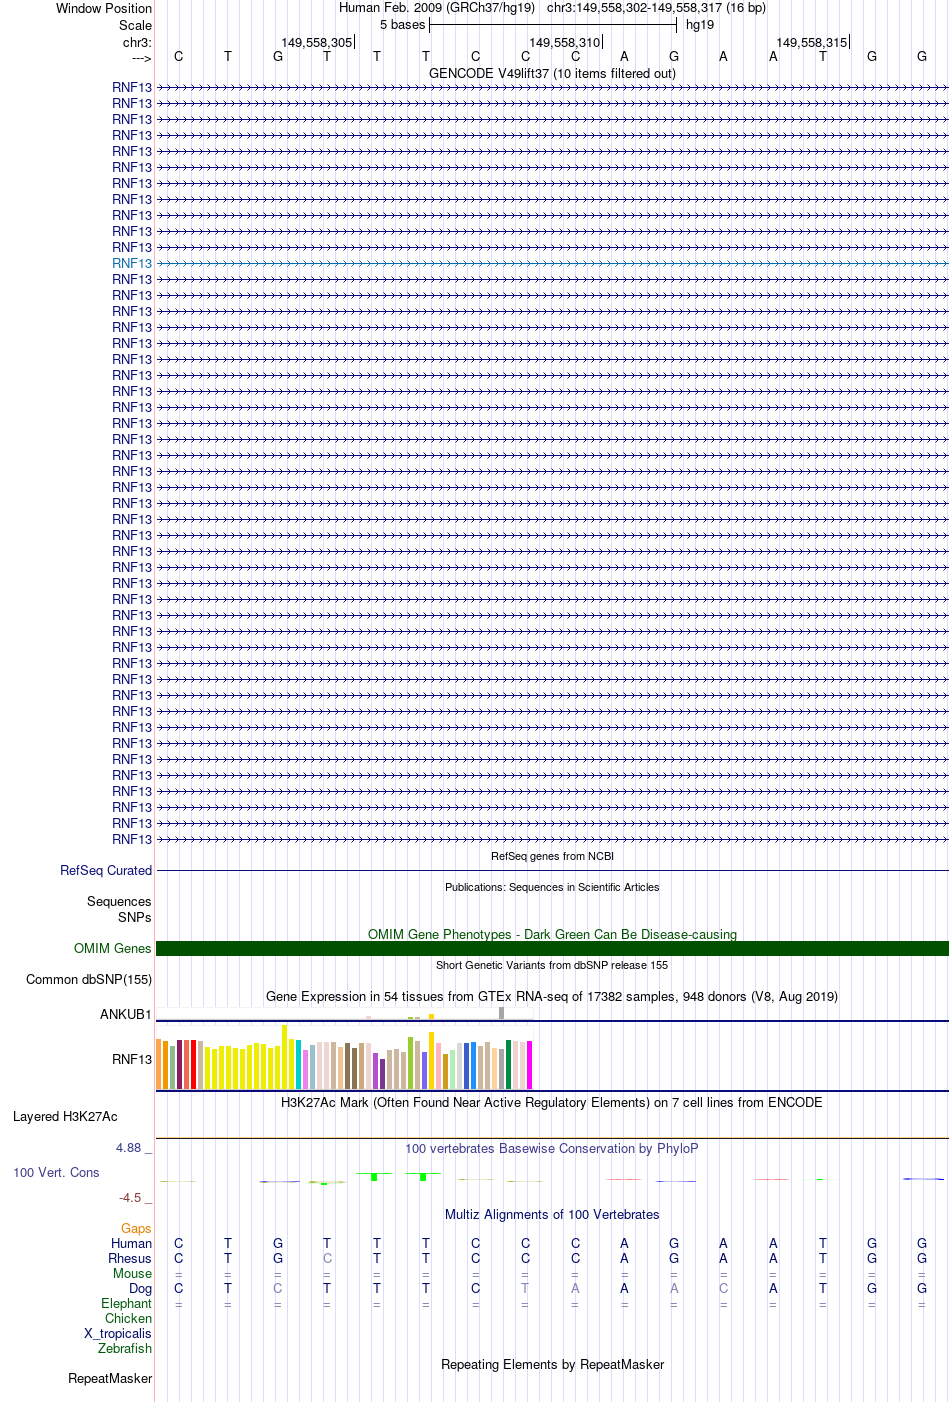The width and height of the screenshot is (950, 1402).
Task: Click the OMIM Genes track label
Action: (x=113, y=948)
